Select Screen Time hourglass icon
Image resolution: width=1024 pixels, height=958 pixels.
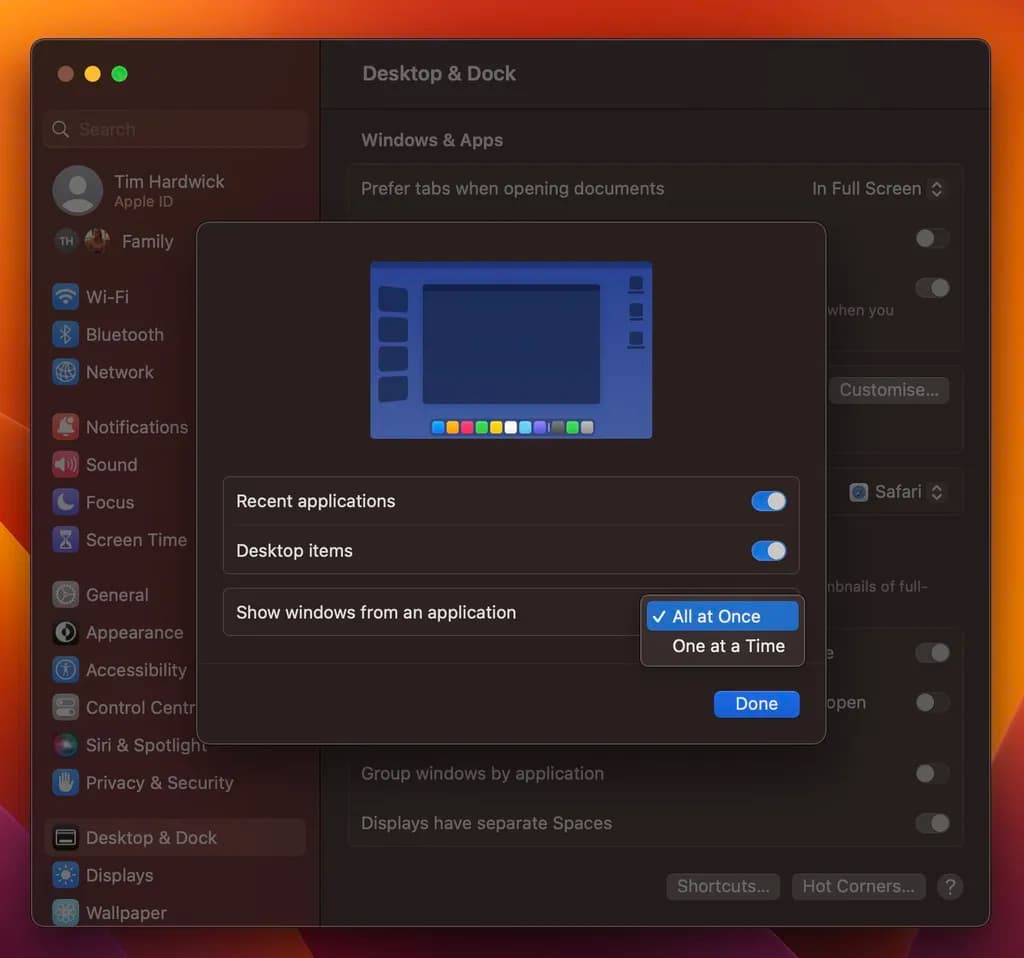click(x=66, y=540)
